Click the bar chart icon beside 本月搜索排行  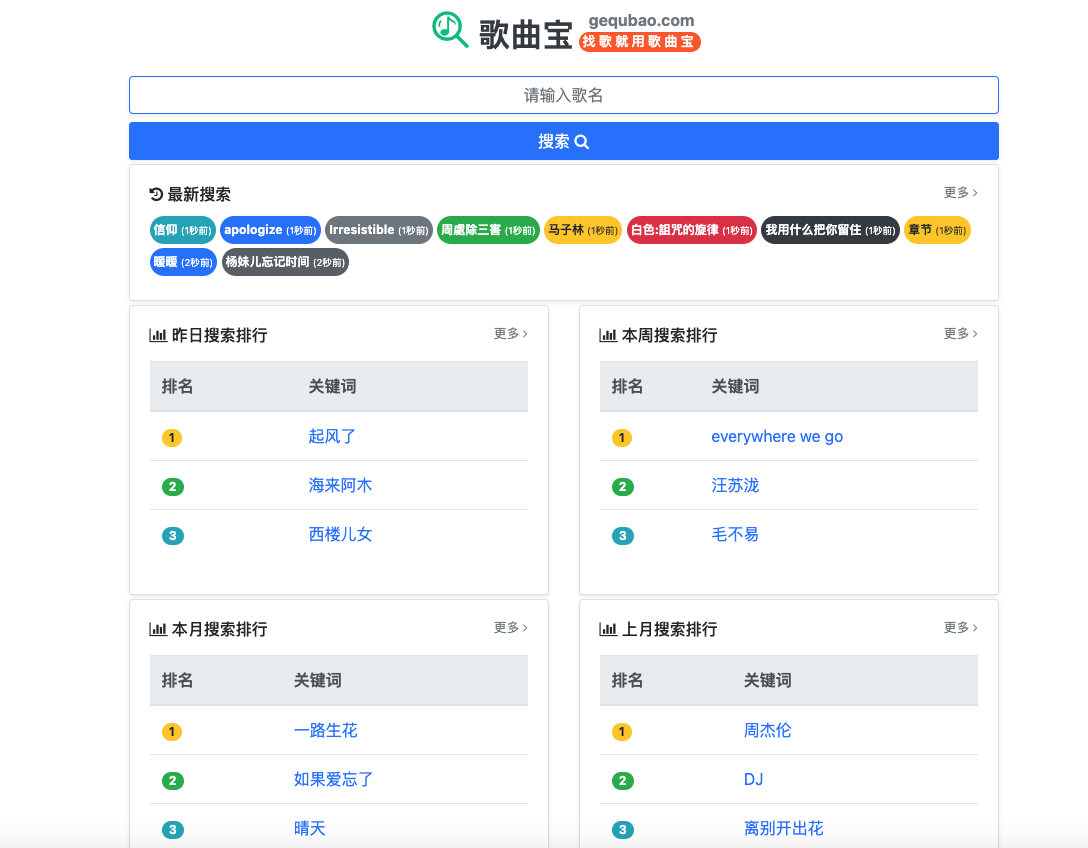(x=158, y=629)
